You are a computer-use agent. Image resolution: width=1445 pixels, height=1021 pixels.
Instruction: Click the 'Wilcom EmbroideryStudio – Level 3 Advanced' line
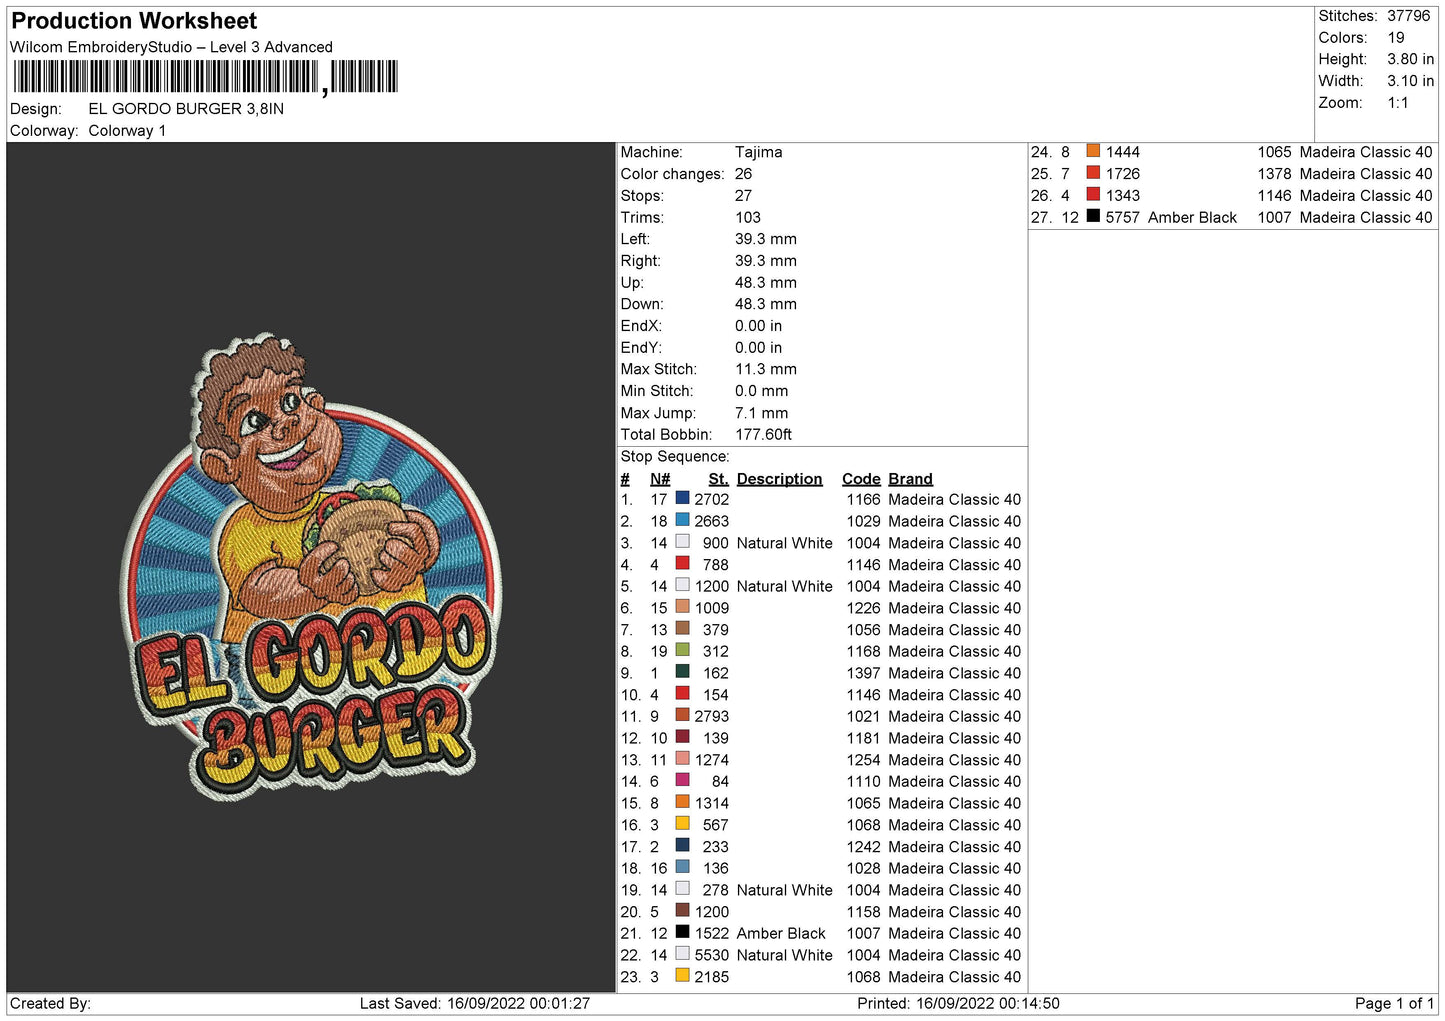(171, 47)
